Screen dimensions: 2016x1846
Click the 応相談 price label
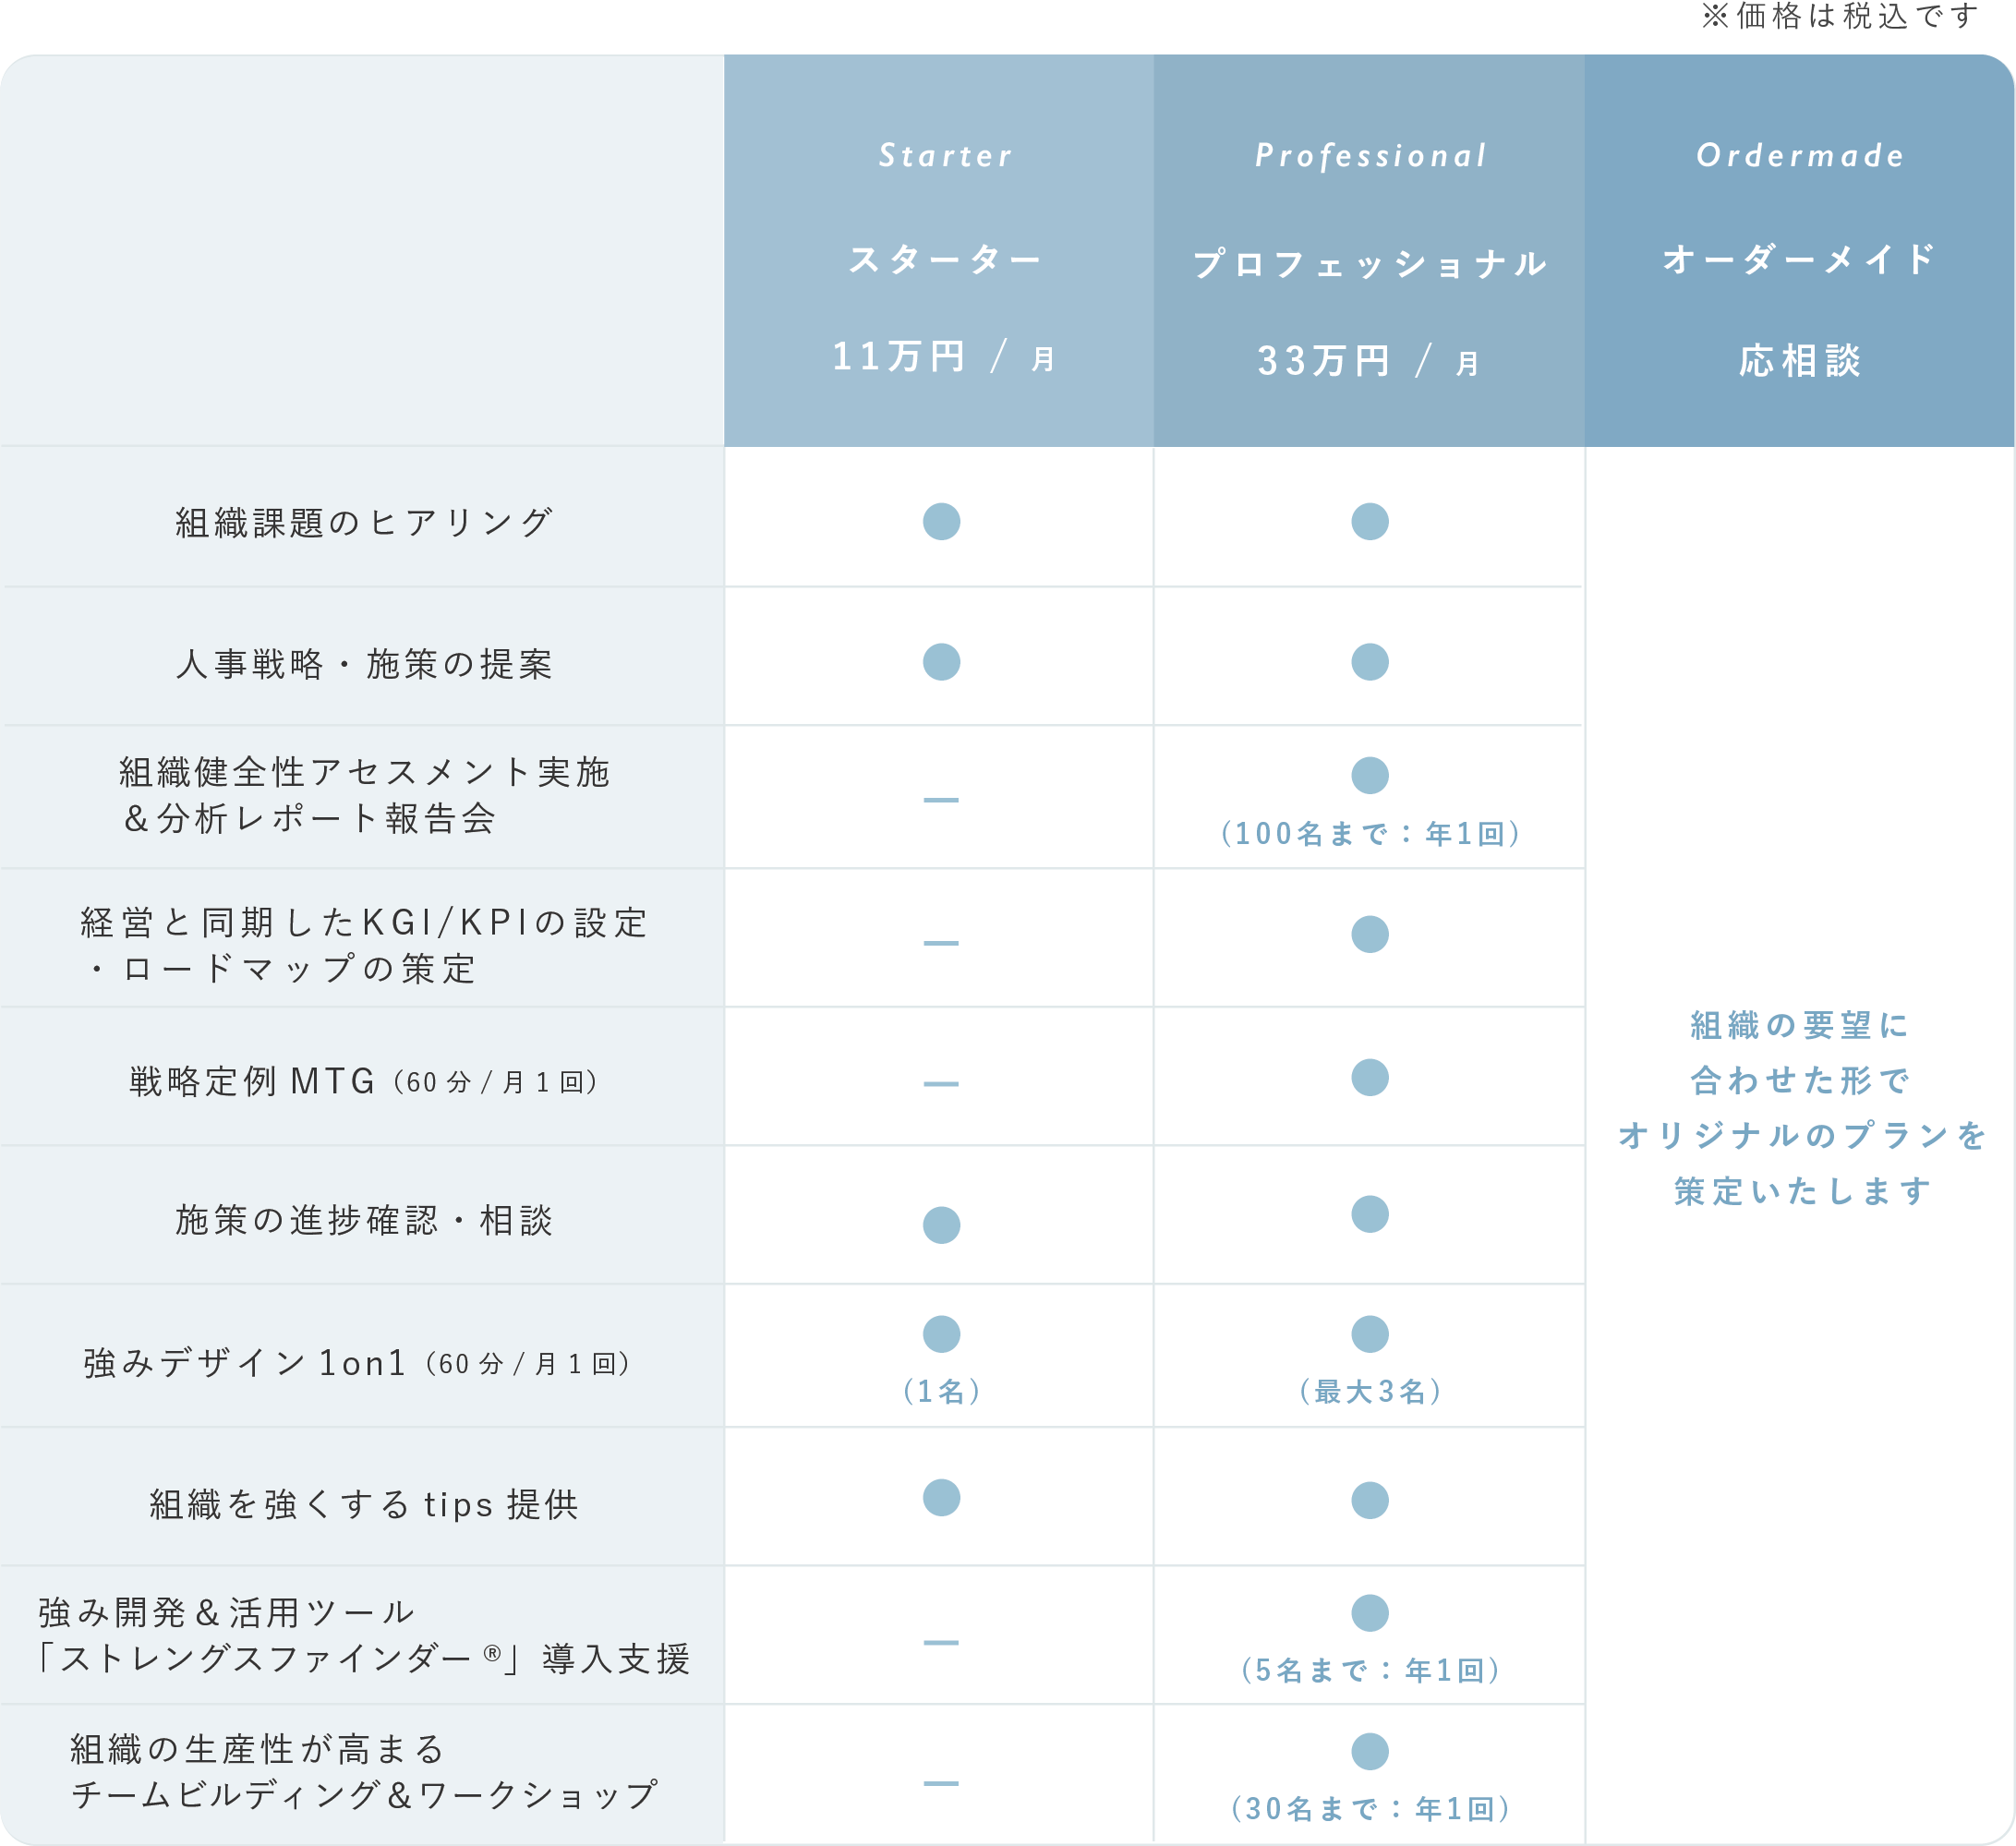[1800, 361]
